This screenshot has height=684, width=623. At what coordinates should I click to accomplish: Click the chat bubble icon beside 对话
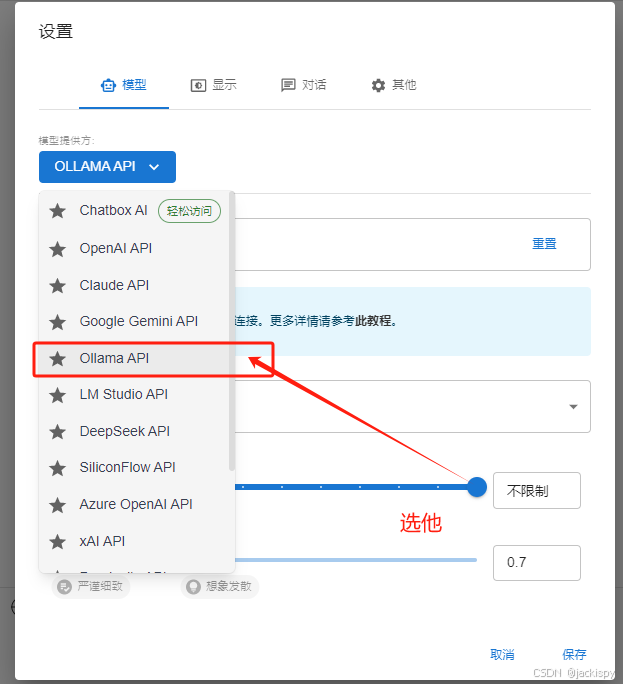(288, 85)
